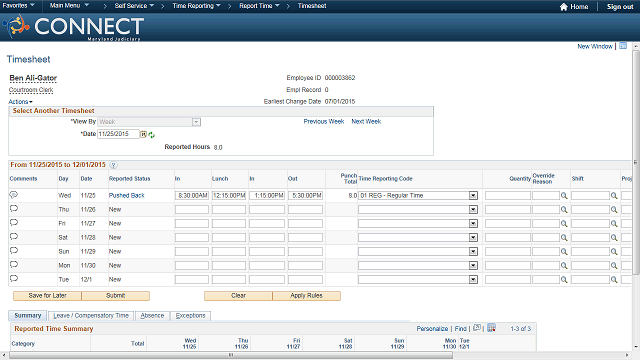
Task: Click the Sign out link
Action: (x=620, y=7)
